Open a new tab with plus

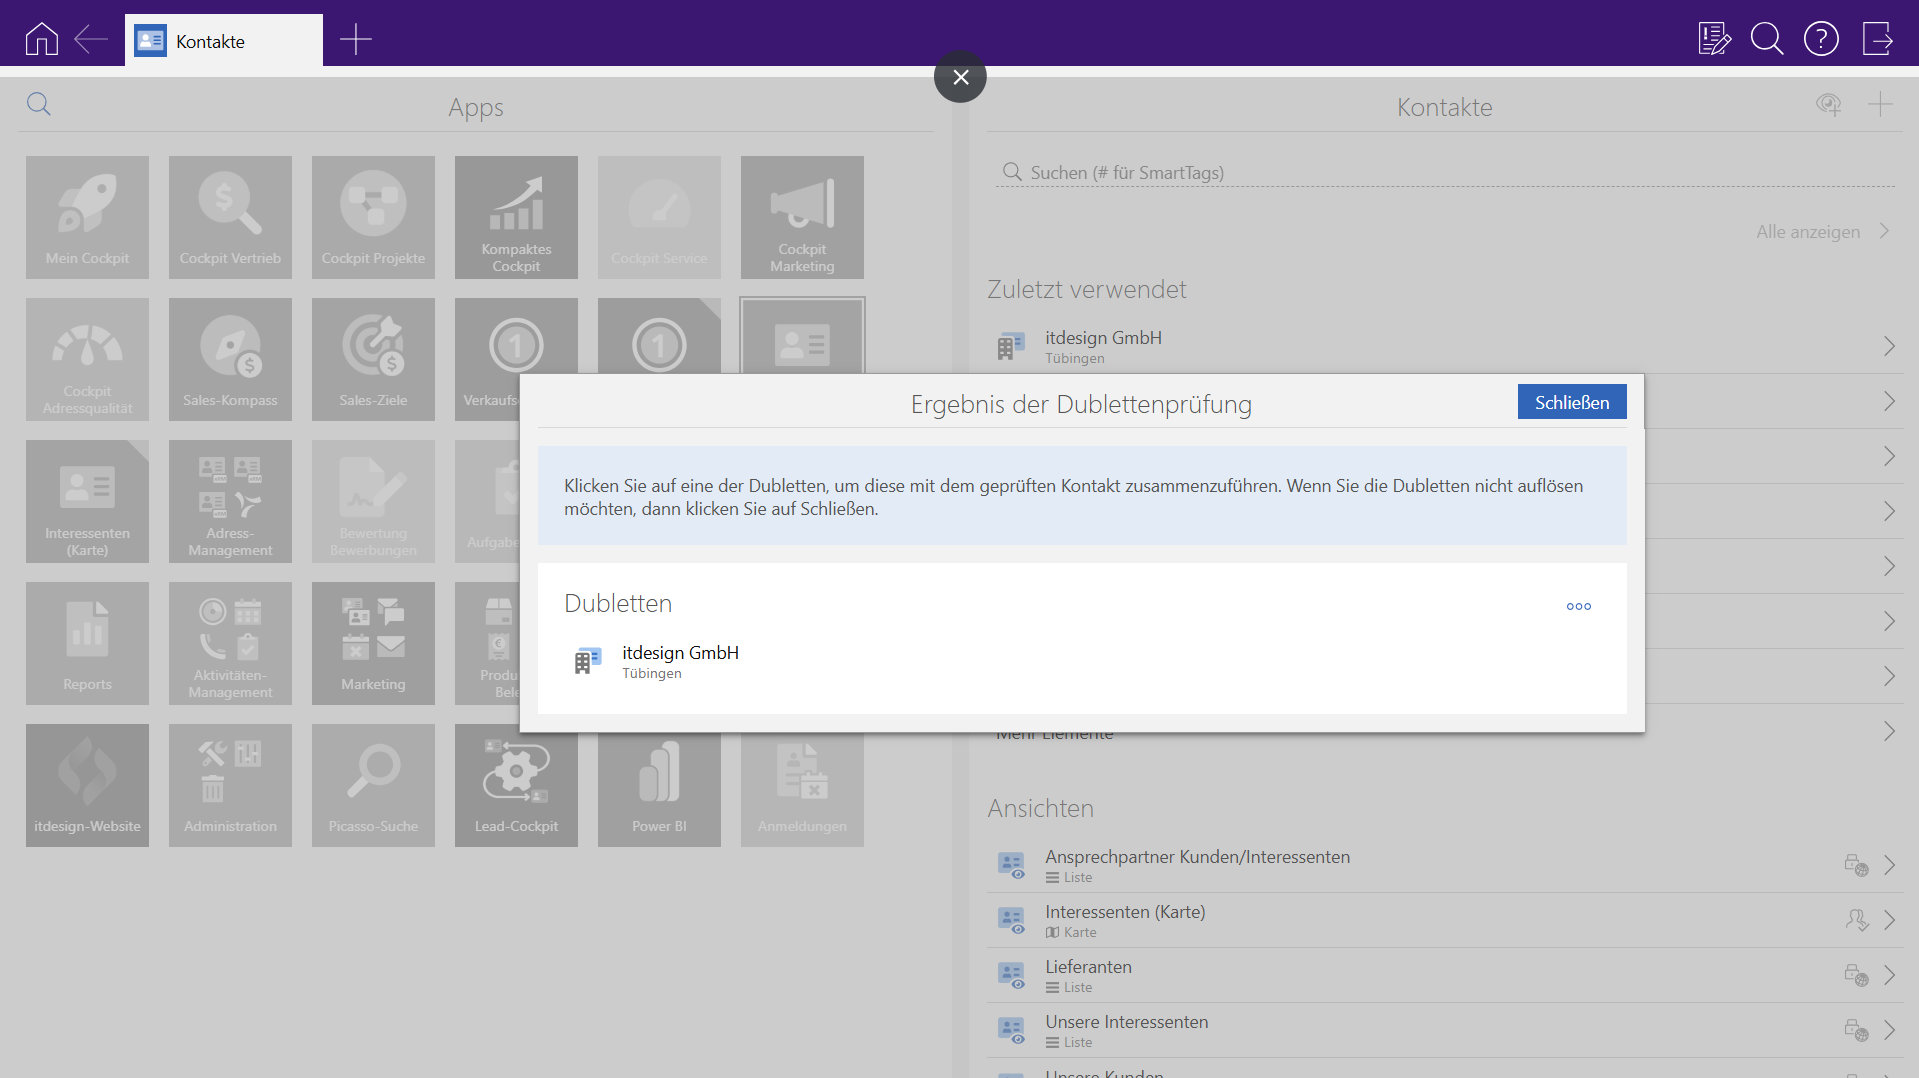355,40
